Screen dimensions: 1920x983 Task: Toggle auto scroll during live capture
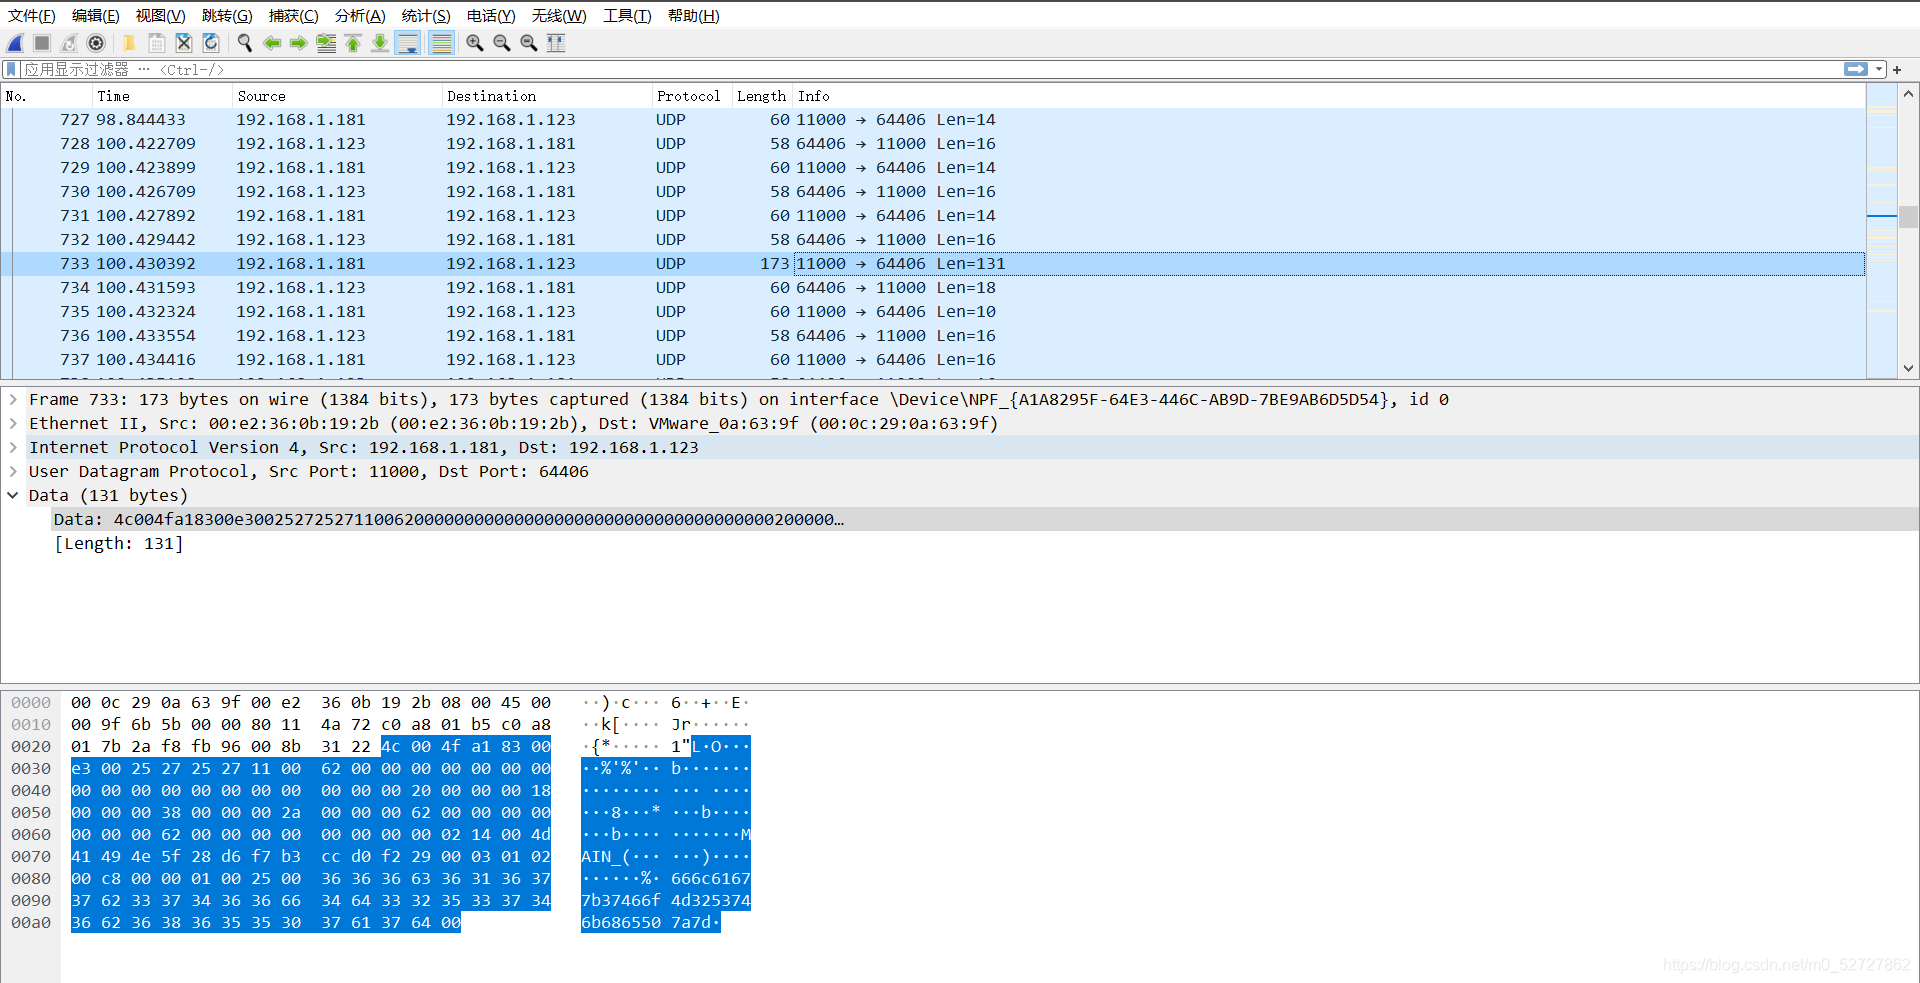[408, 43]
